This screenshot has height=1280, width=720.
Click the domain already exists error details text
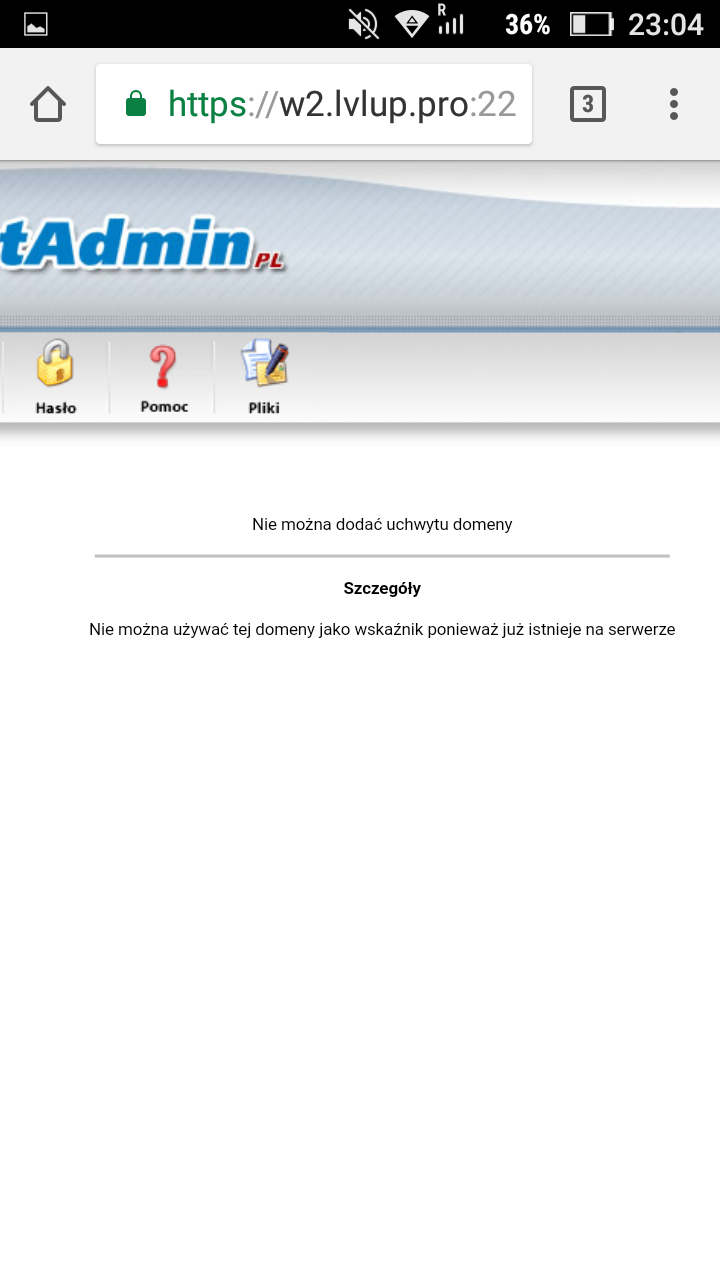382,630
